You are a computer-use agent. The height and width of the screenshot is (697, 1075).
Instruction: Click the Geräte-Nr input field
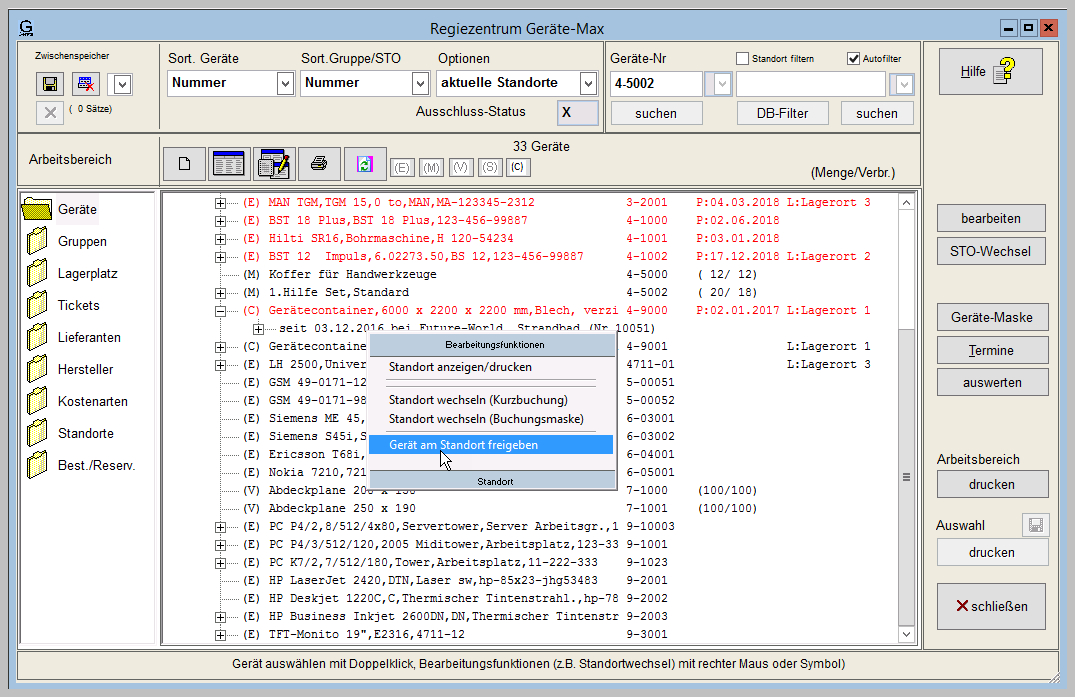pos(656,84)
